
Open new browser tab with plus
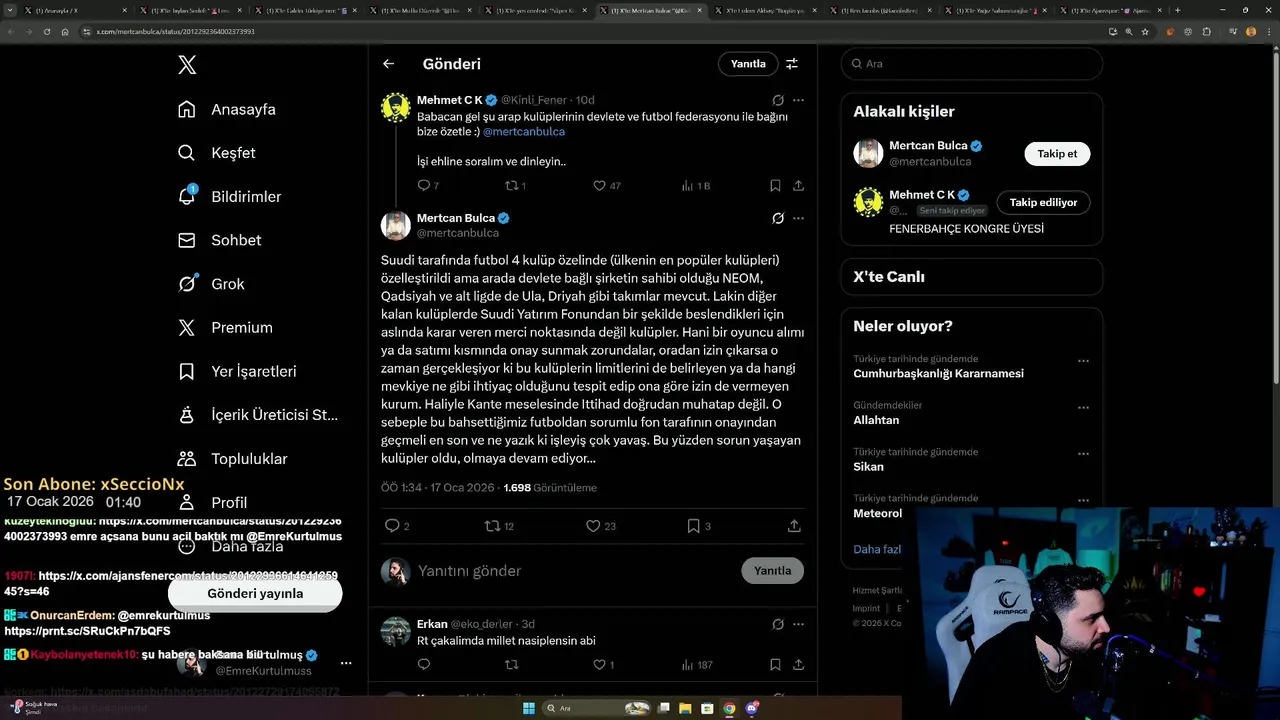point(1178,10)
